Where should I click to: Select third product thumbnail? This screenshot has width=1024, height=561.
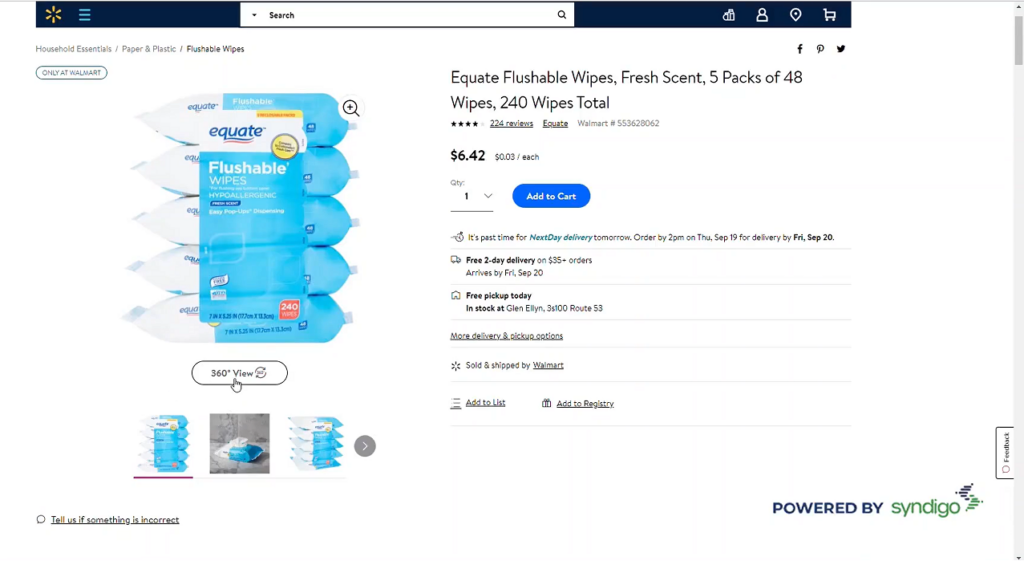pos(316,443)
